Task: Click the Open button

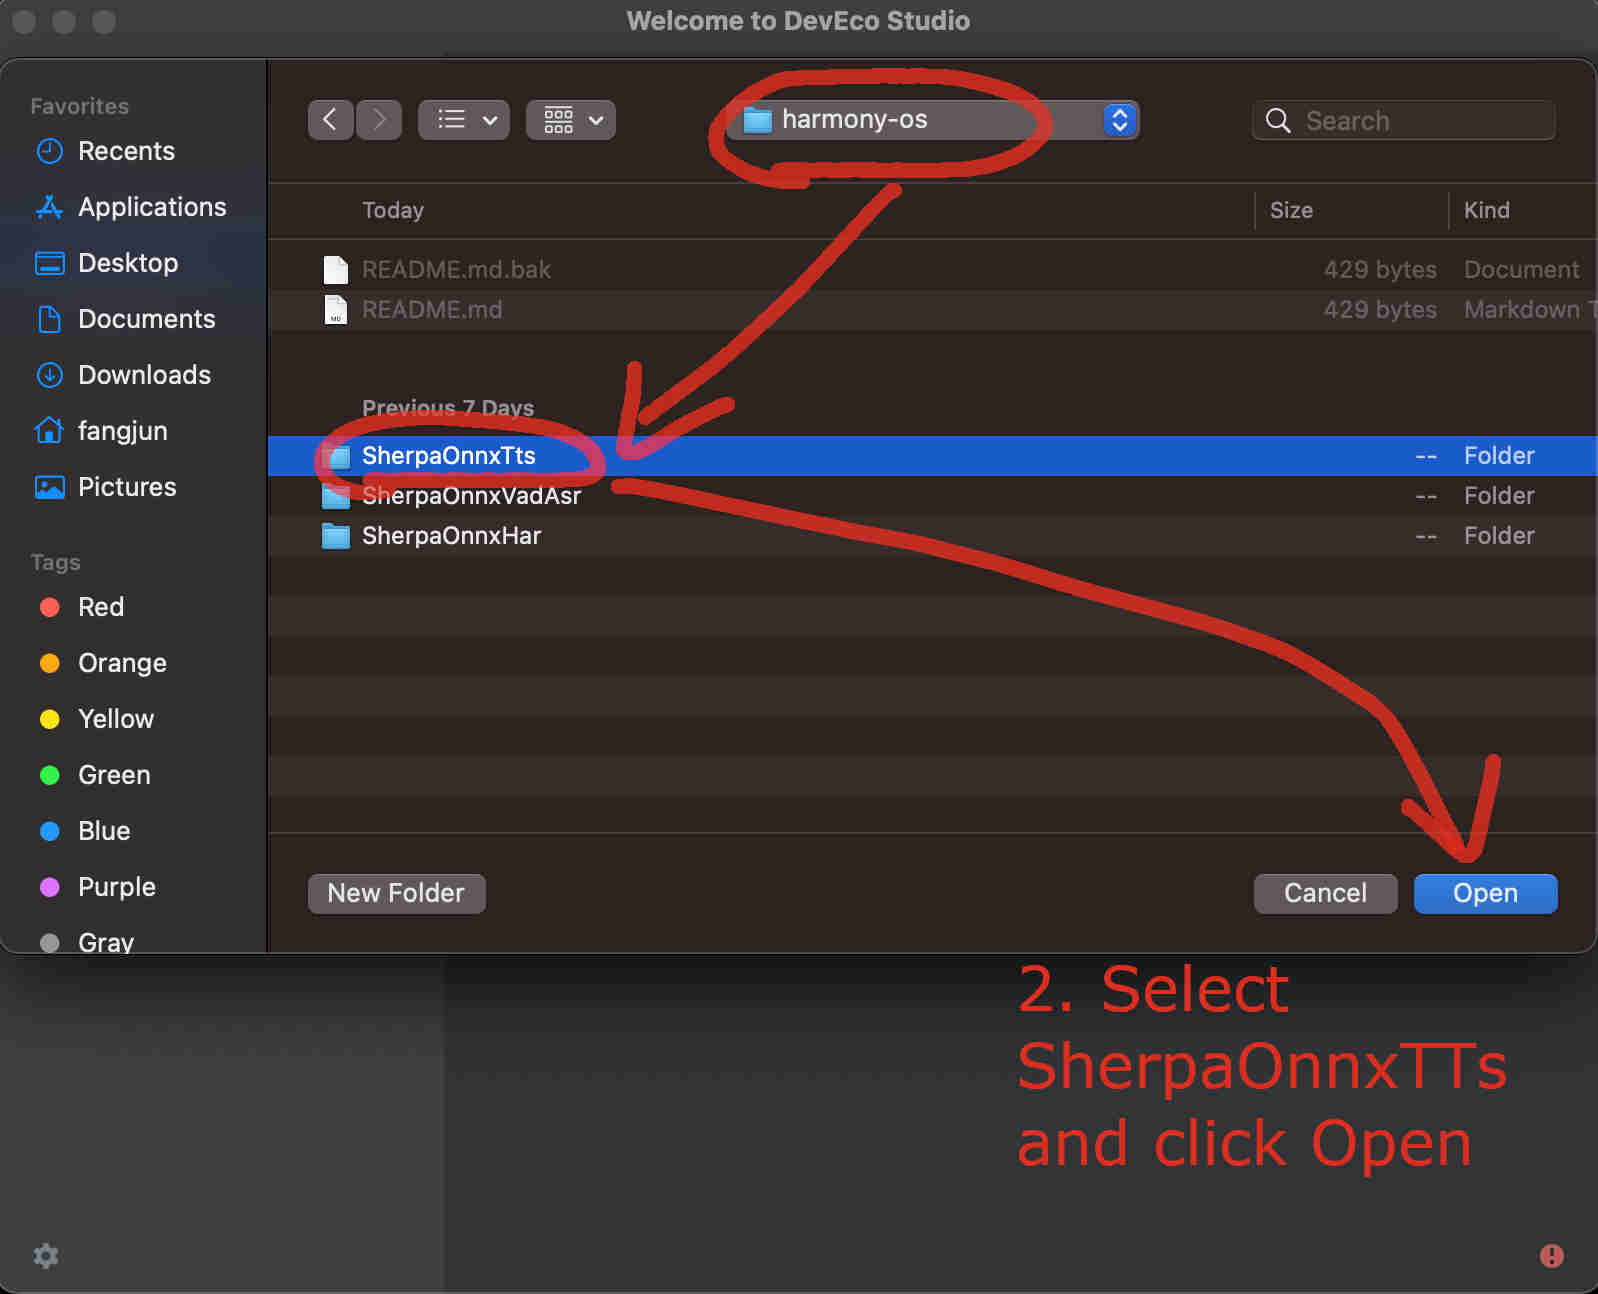Action: click(1486, 894)
